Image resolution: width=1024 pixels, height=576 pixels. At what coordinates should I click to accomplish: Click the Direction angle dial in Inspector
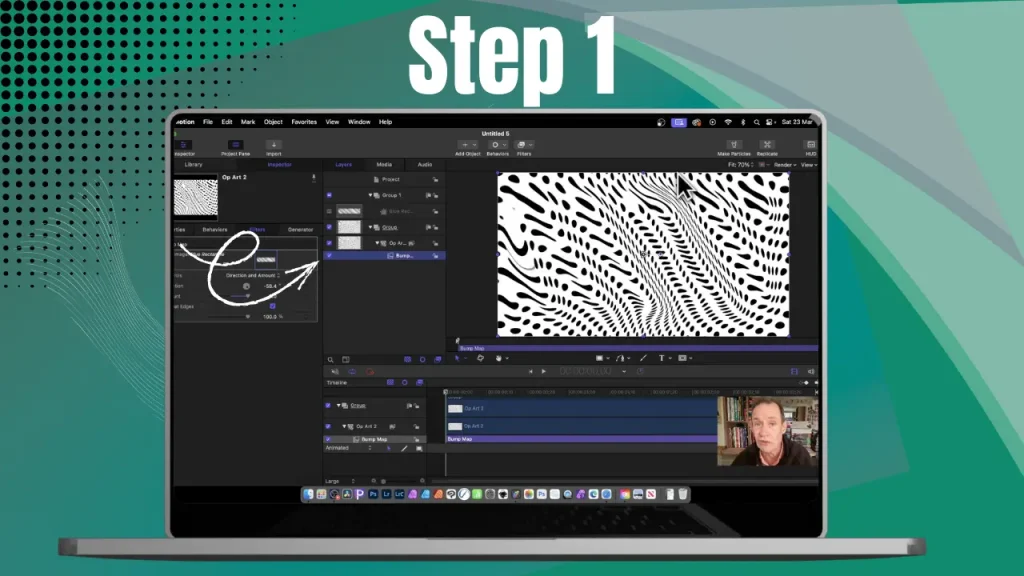point(246,286)
